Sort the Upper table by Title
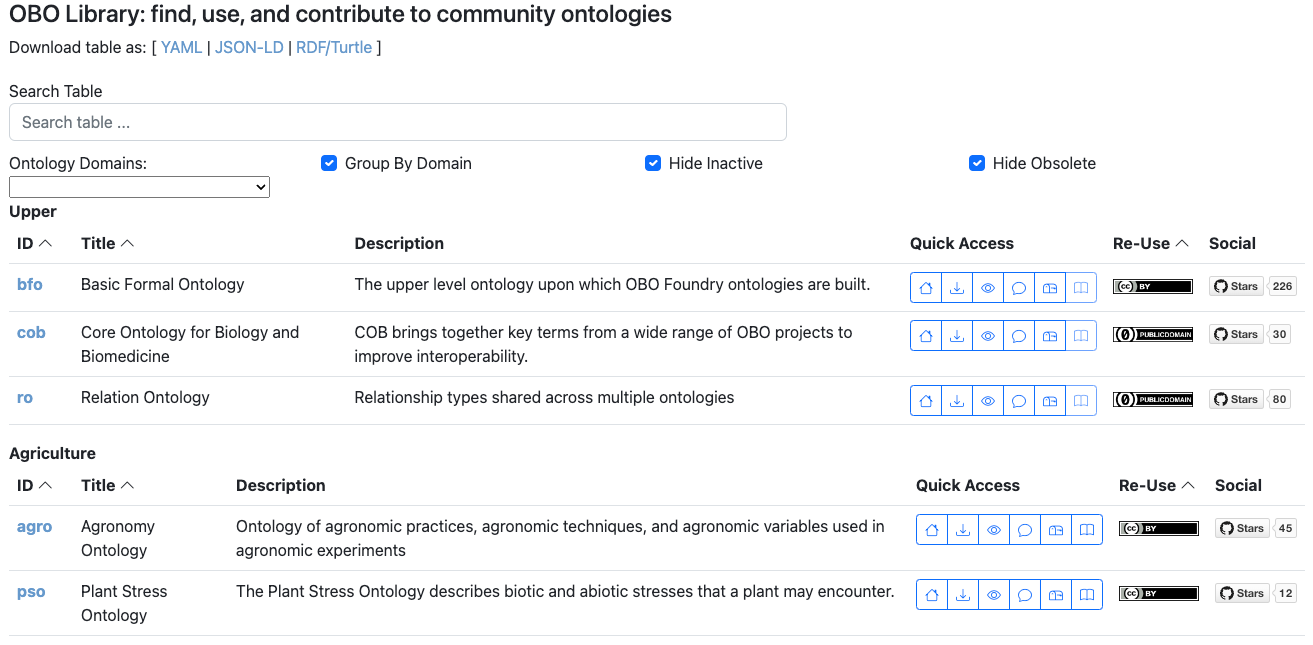 click(107, 243)
